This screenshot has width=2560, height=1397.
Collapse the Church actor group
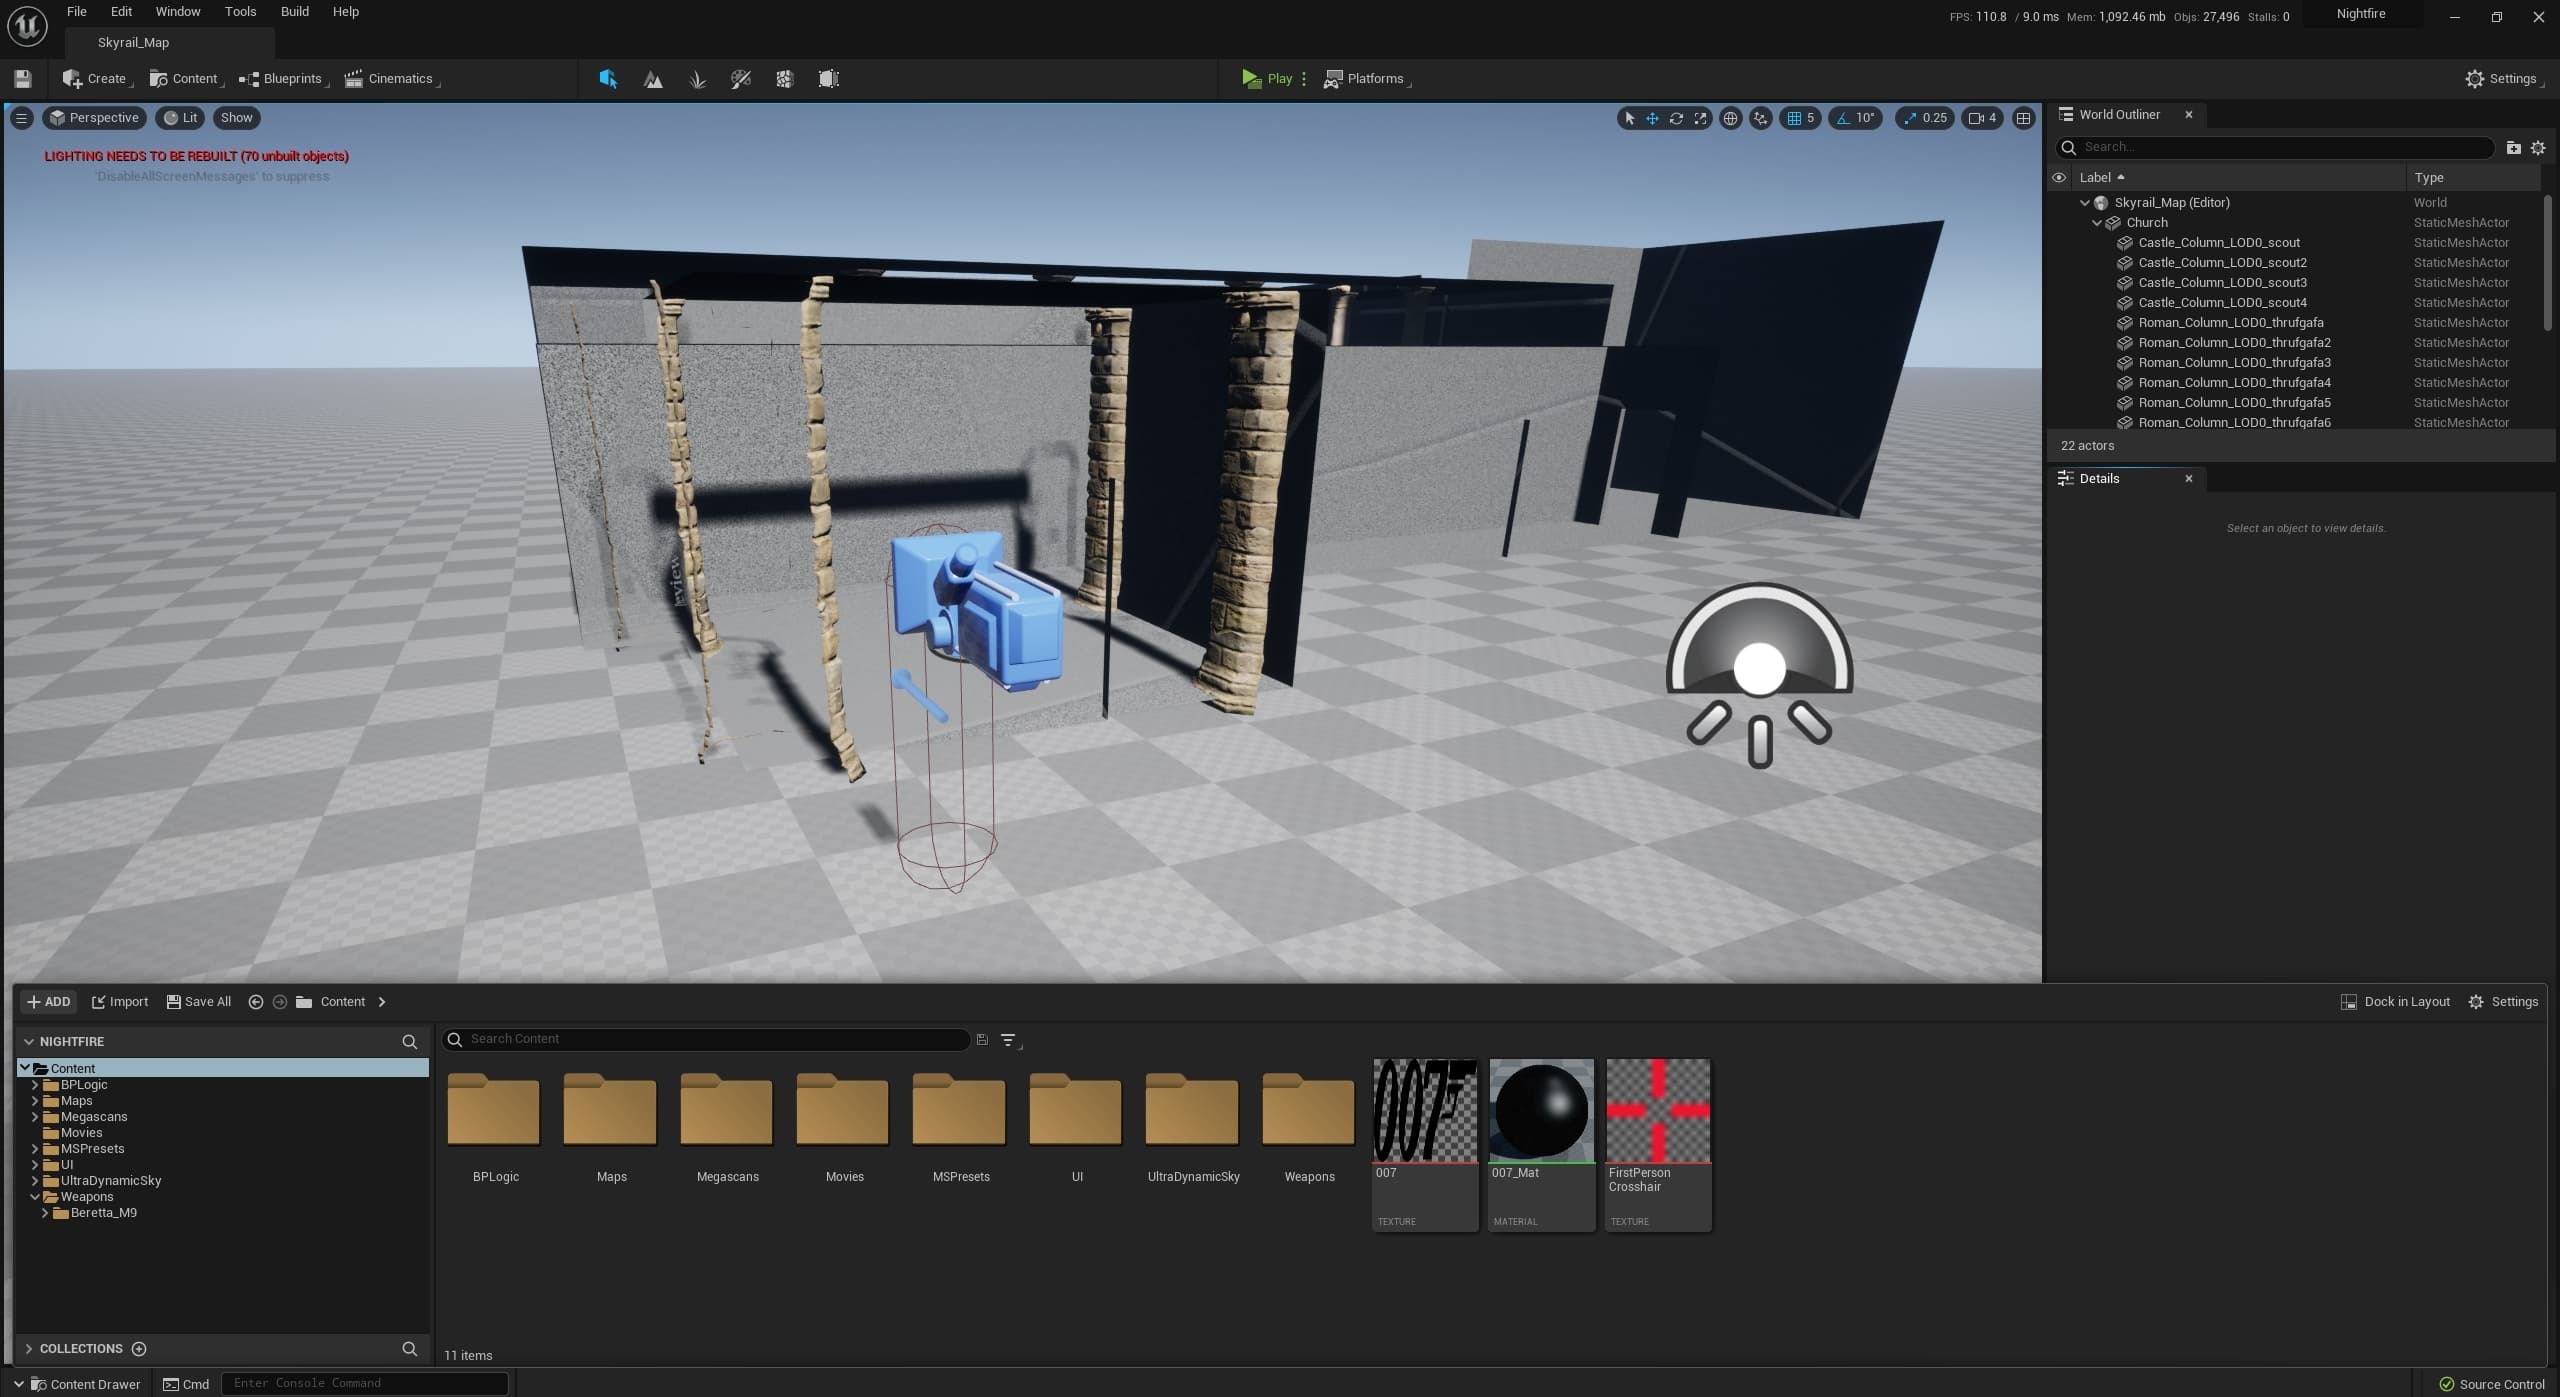click(2097, 223)
